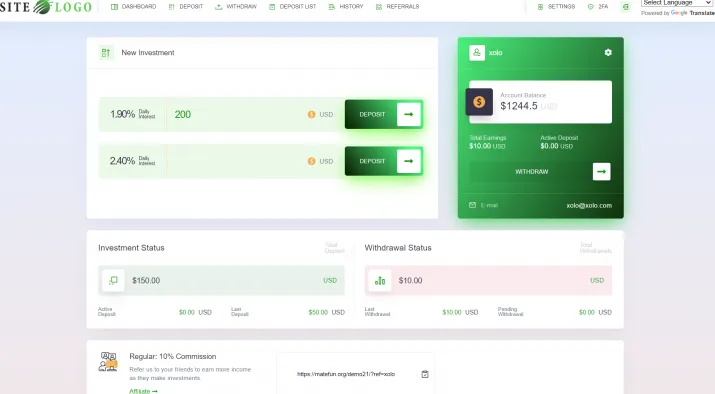Open the Select Language dropdown
The width and height of the screenshot is (715, 394).
click(x=677, y=3)
